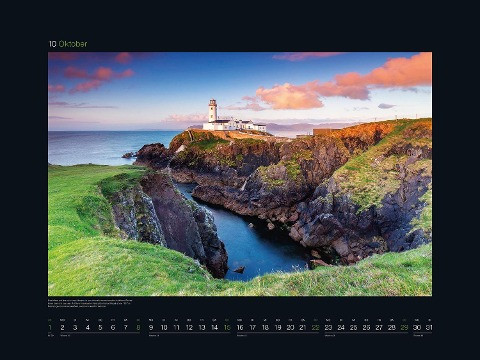Click the green Oktober month title
The image size is (480, 360).
point(73,44)
